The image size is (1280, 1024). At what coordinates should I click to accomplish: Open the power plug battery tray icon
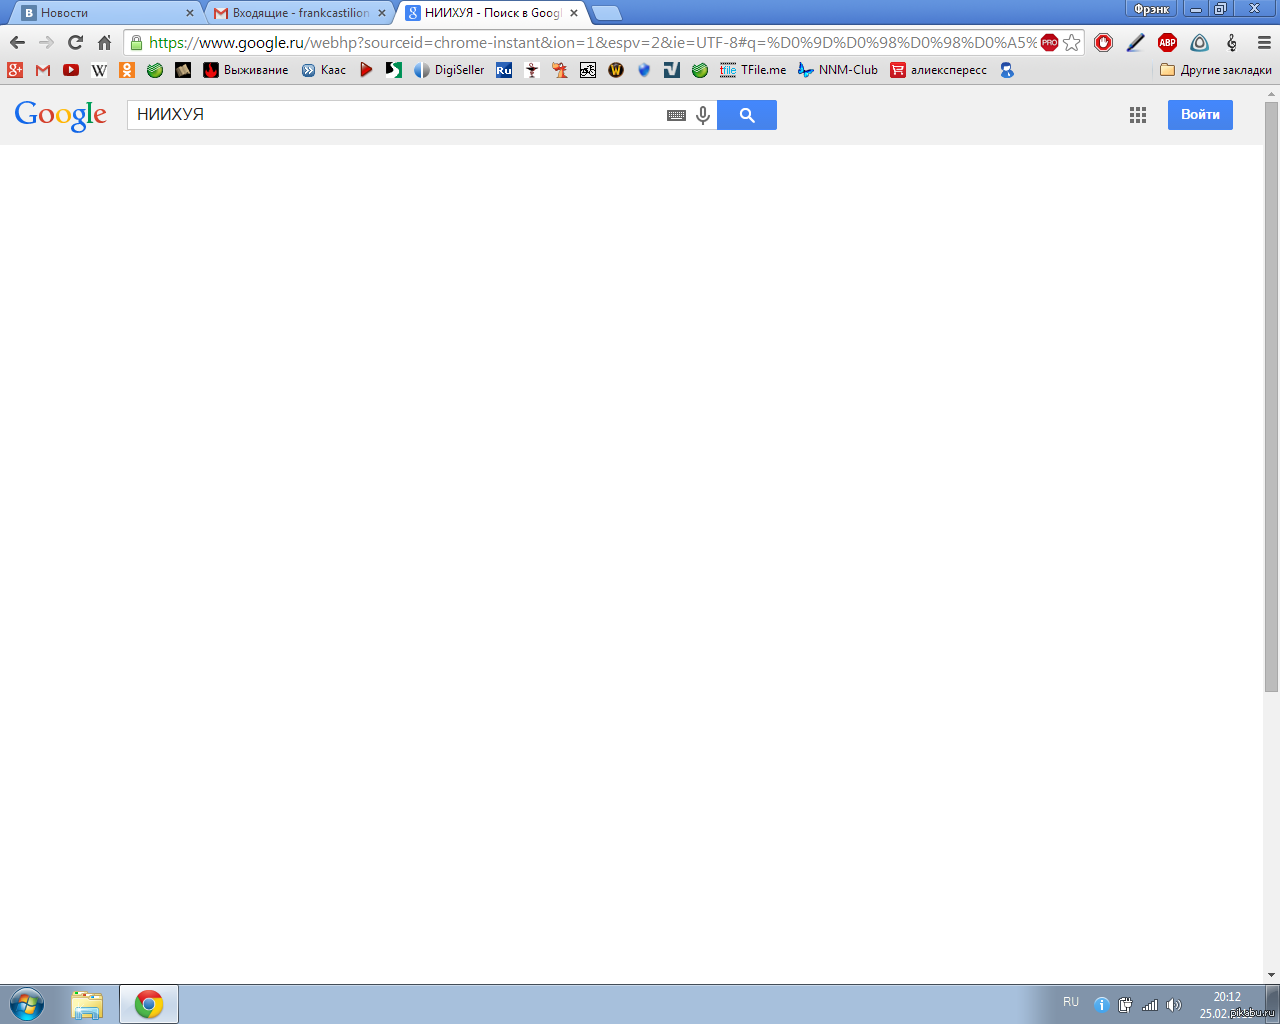point(1125,1005)
